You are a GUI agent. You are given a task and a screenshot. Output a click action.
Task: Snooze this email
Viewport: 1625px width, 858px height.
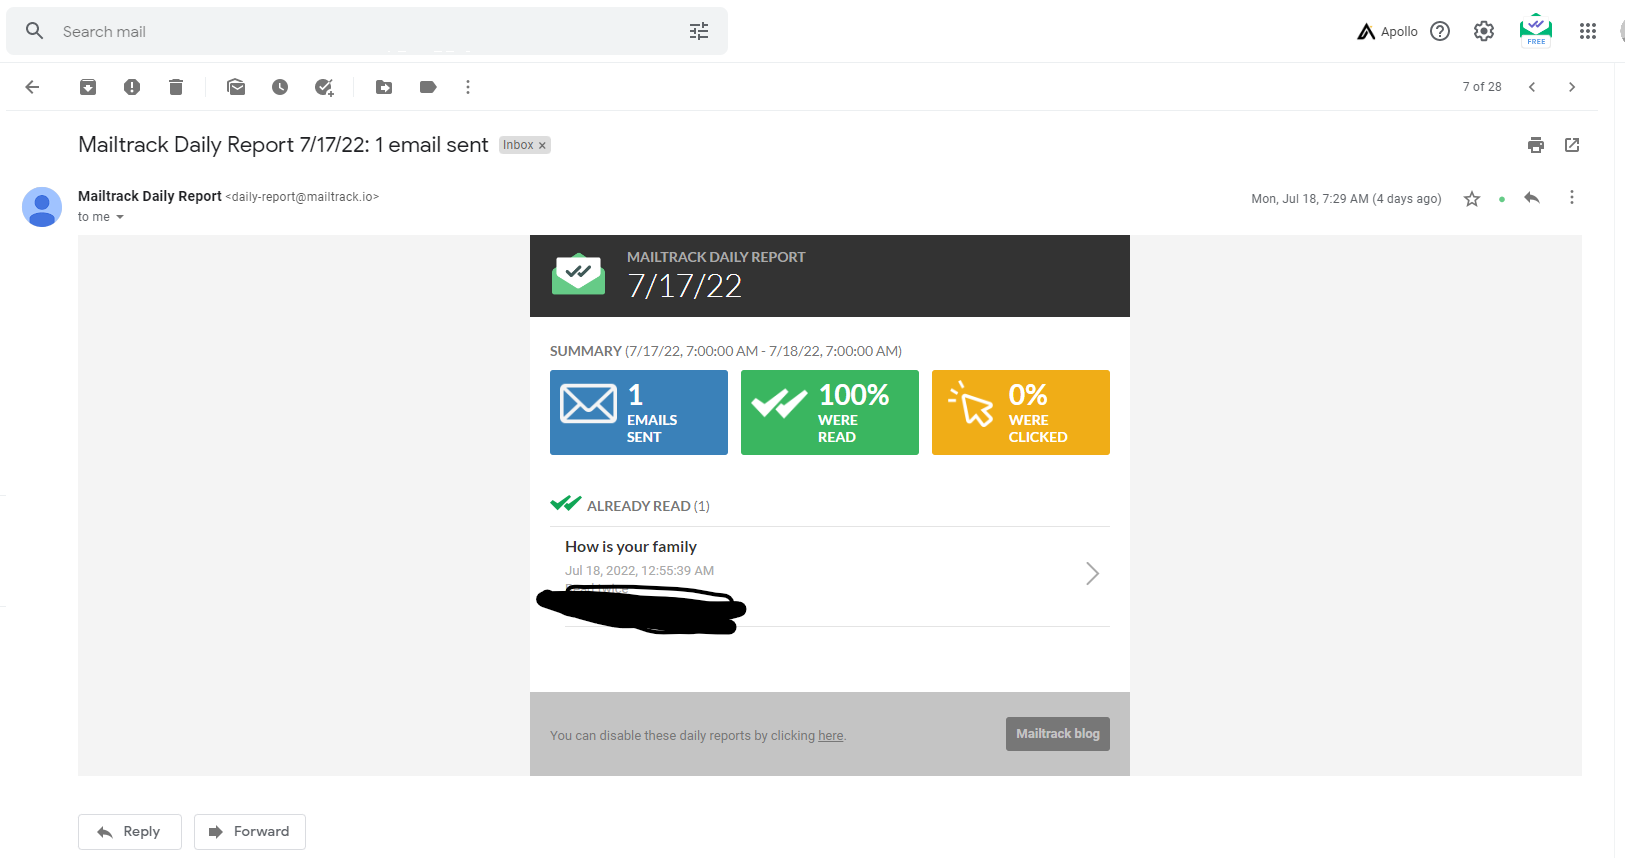[280, 87]
